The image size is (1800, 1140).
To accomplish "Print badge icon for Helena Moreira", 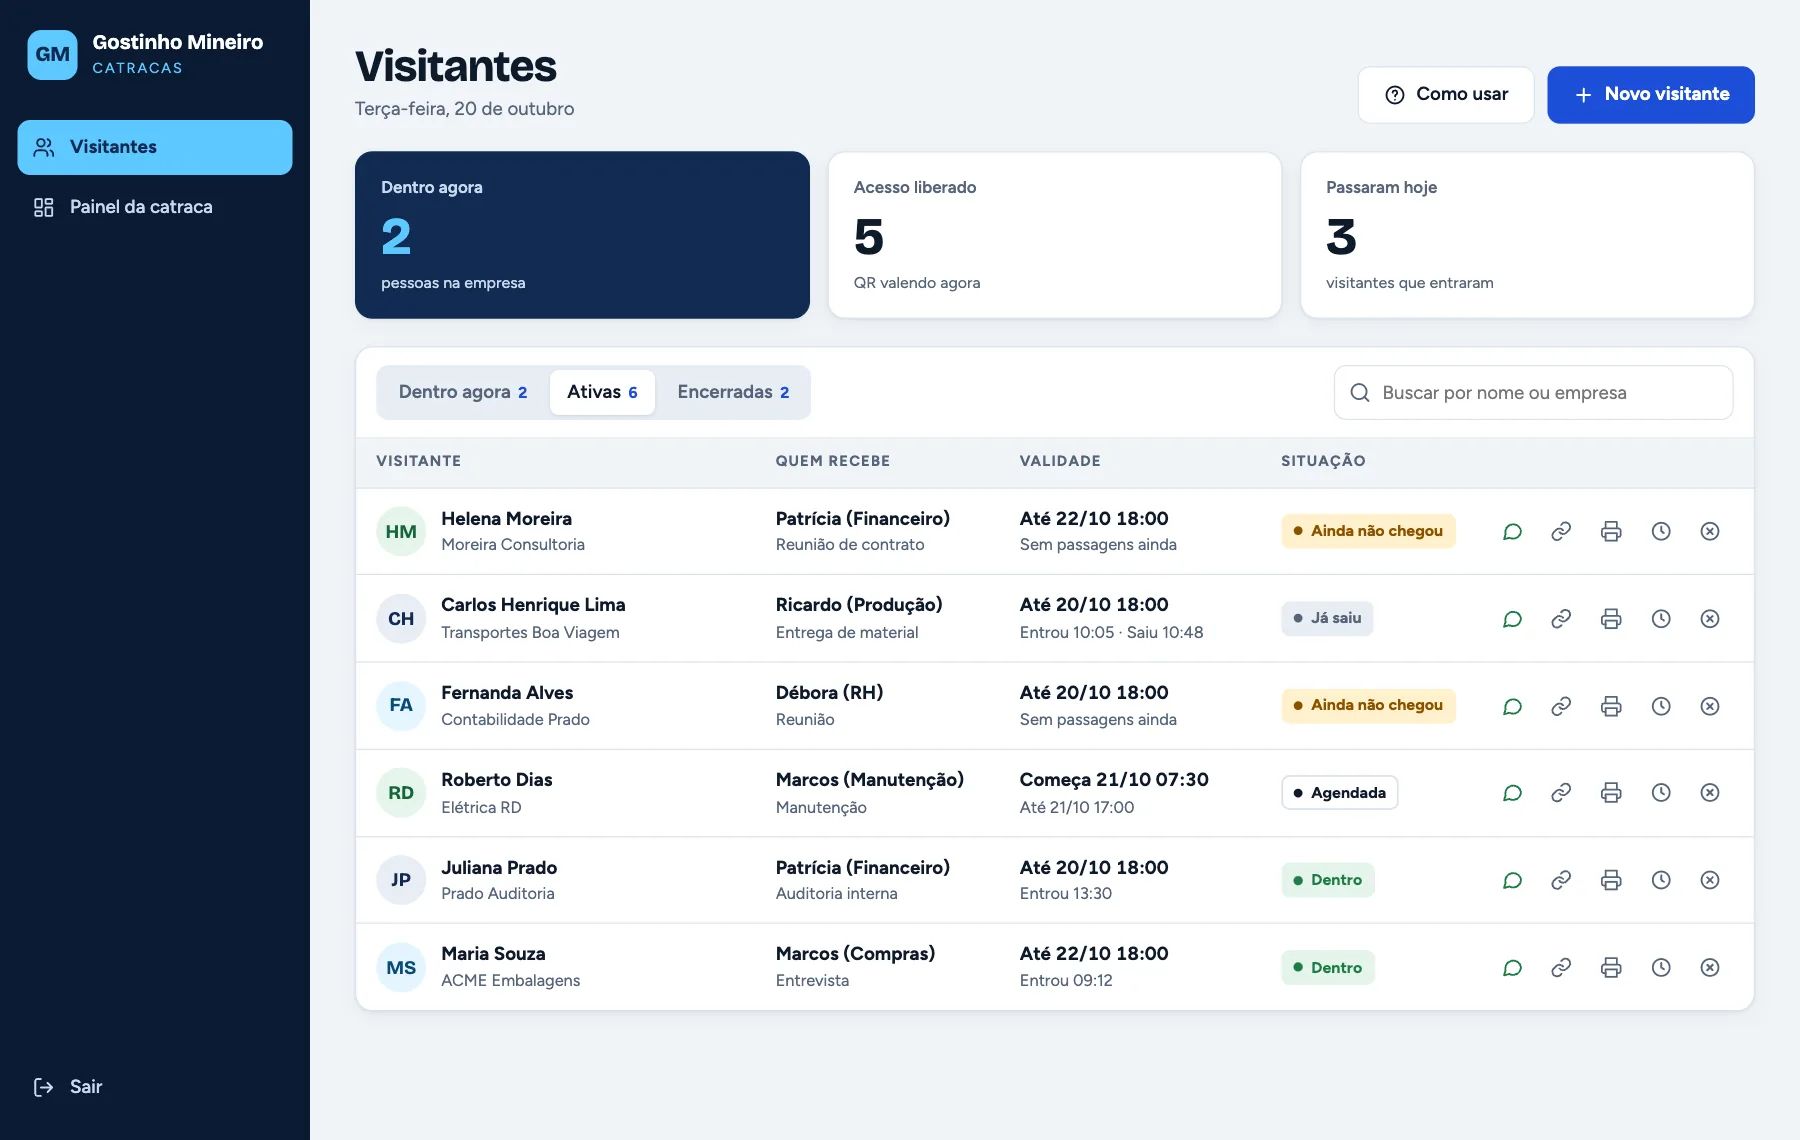I will coord(1611,531).
